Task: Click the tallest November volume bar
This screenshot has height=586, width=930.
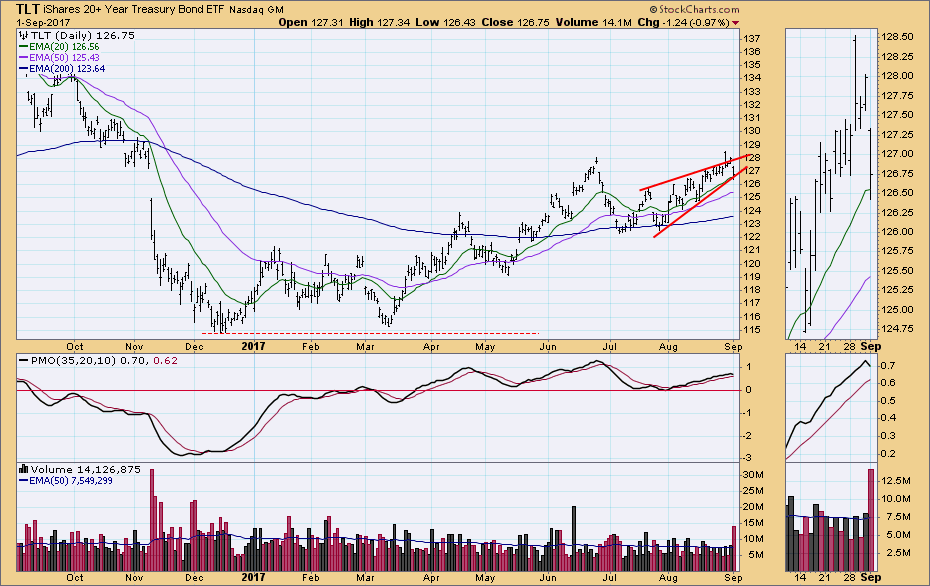Action: pos(152,518)
